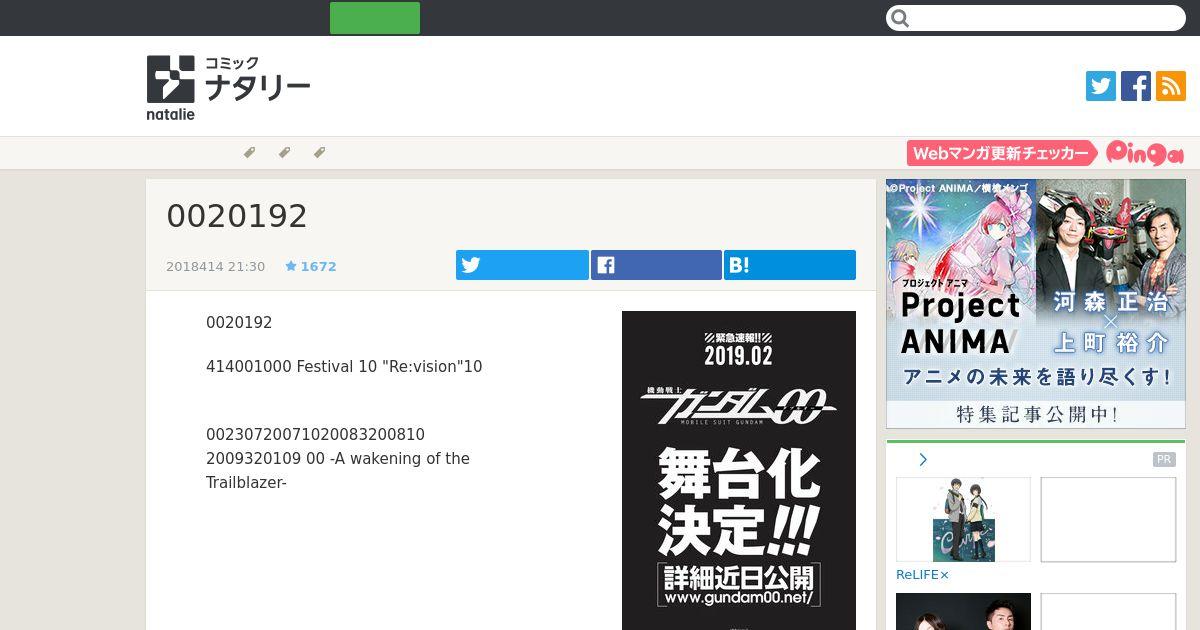Click the green button in top bar
The image size is (1200, 630).
pyautogui.click(x=375, y=18)
